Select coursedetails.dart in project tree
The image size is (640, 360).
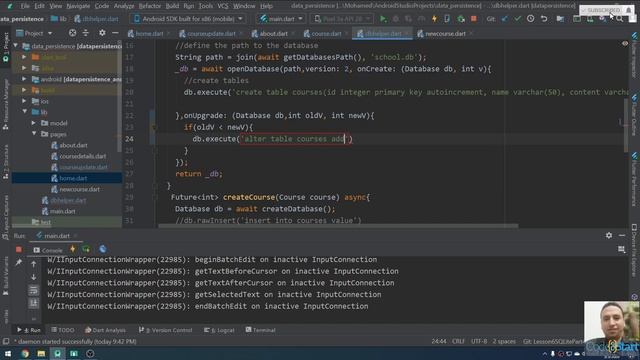coord(82,156)
